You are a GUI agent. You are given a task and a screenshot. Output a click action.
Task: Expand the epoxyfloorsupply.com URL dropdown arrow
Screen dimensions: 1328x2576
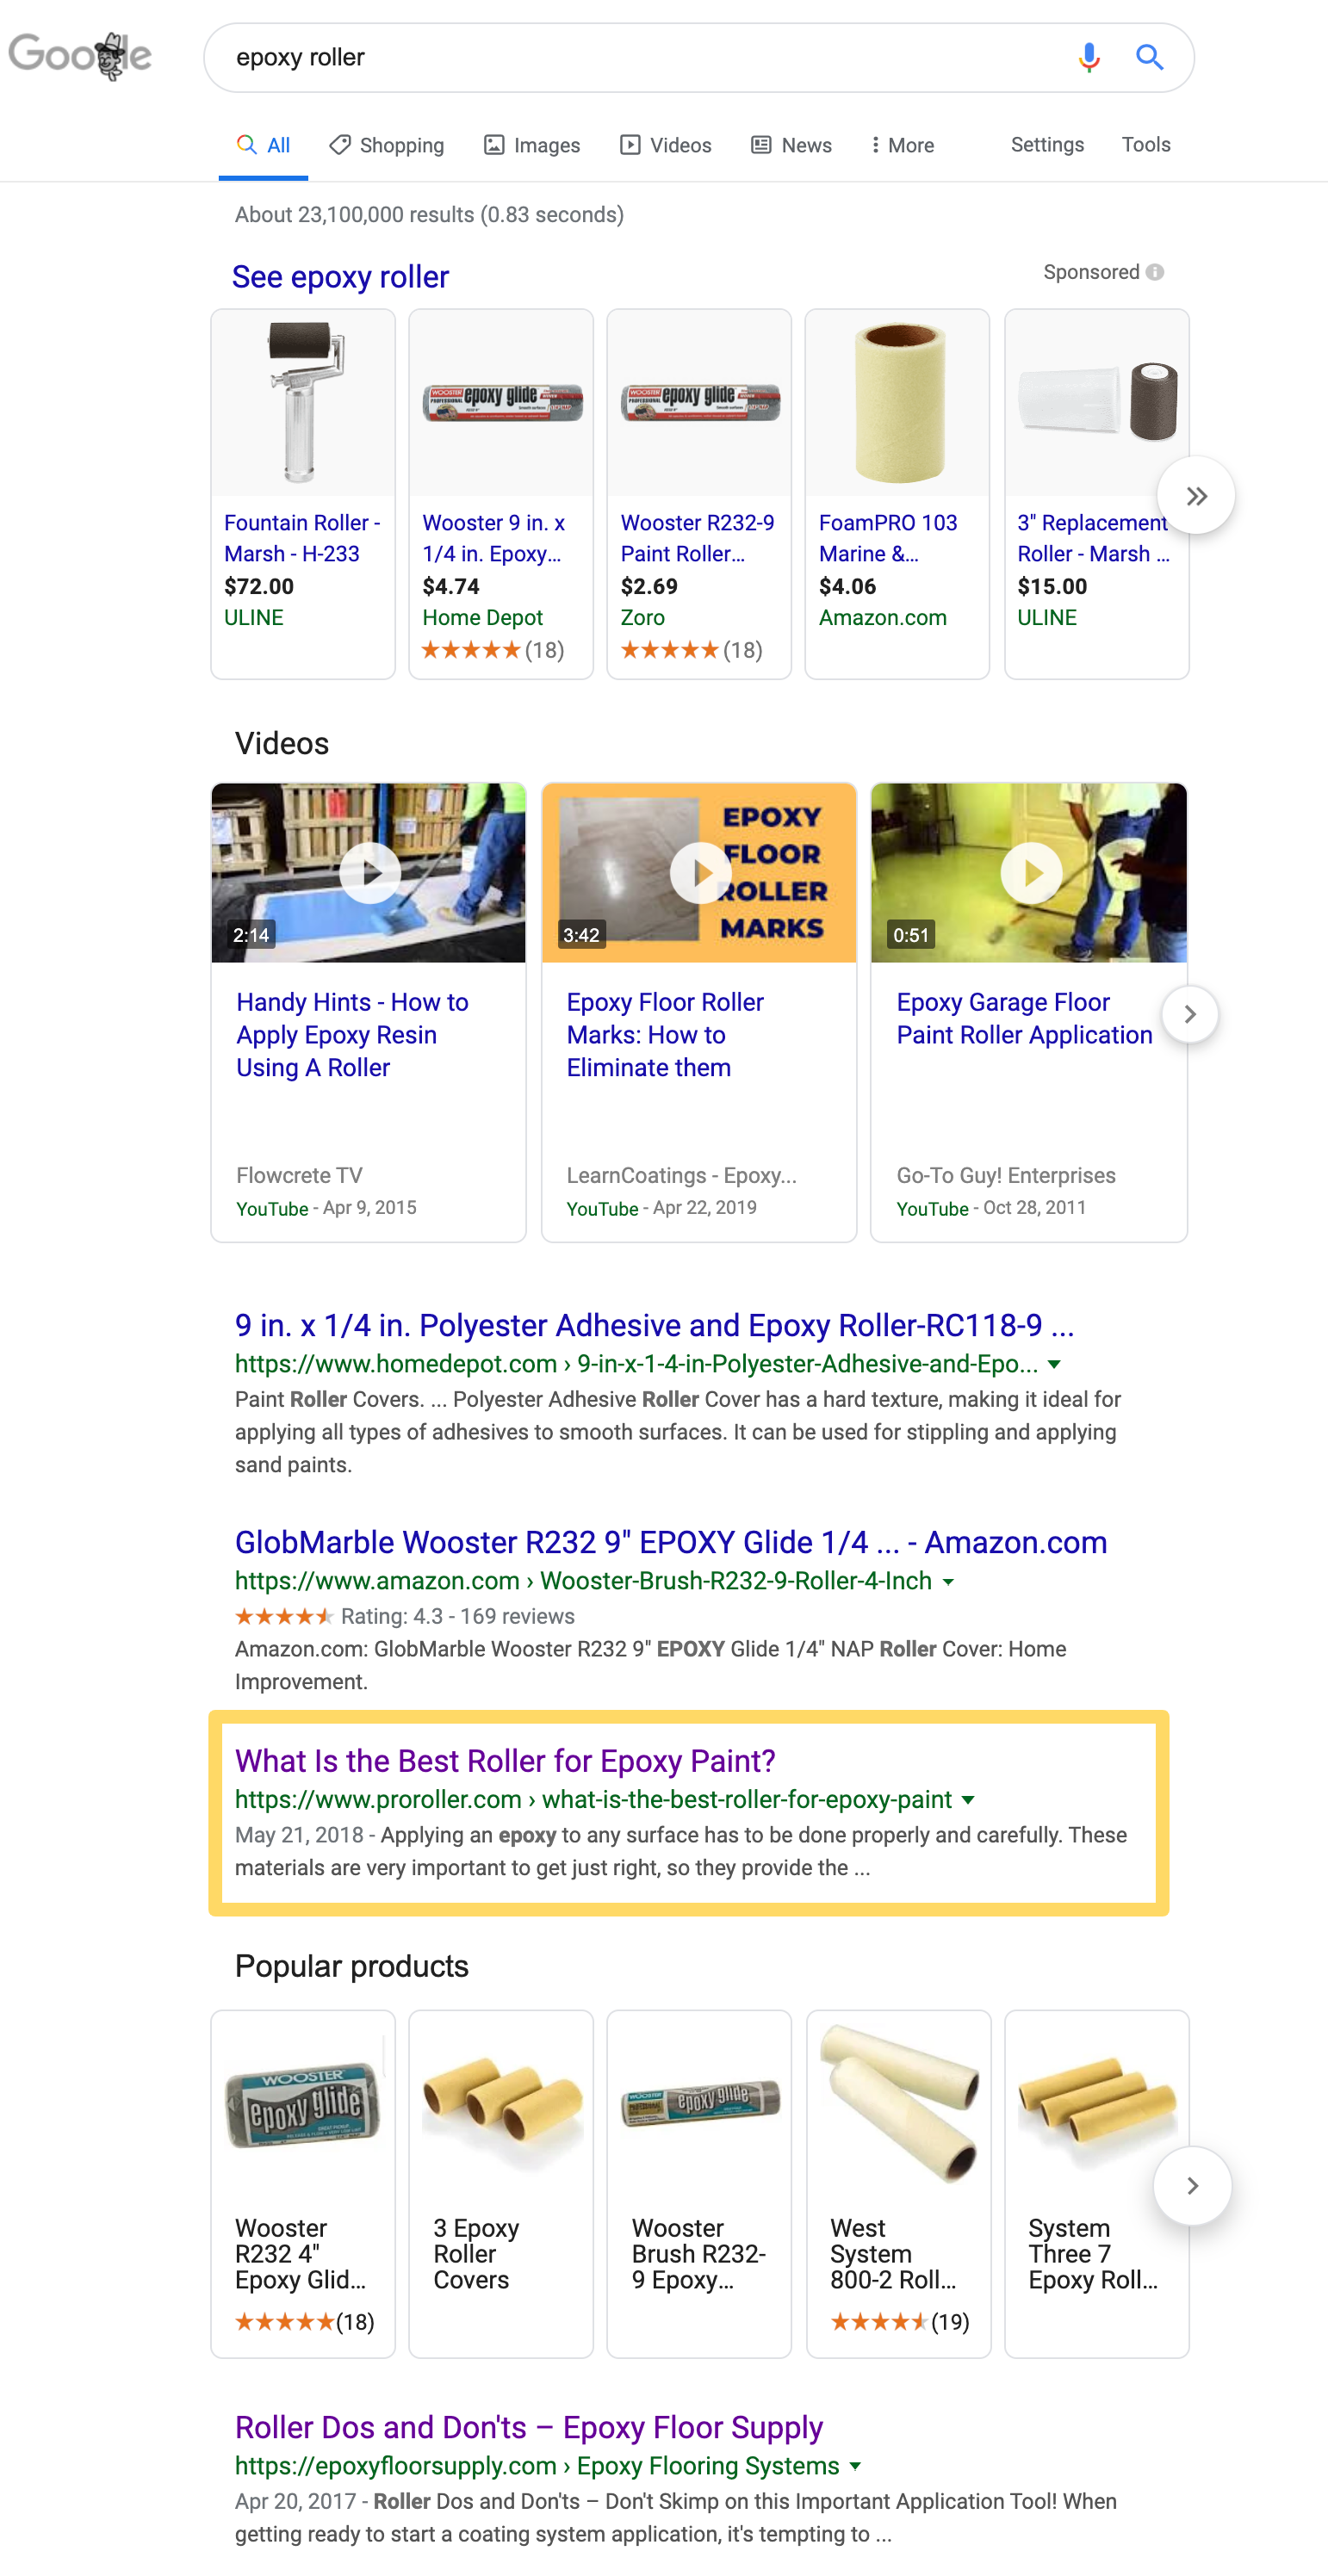click(855, 2466)
